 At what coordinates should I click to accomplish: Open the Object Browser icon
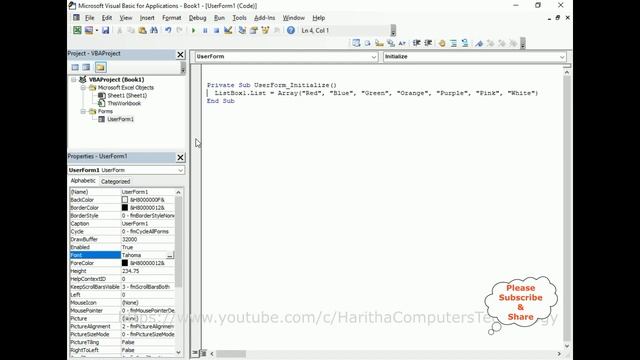[x=265, y=30]
